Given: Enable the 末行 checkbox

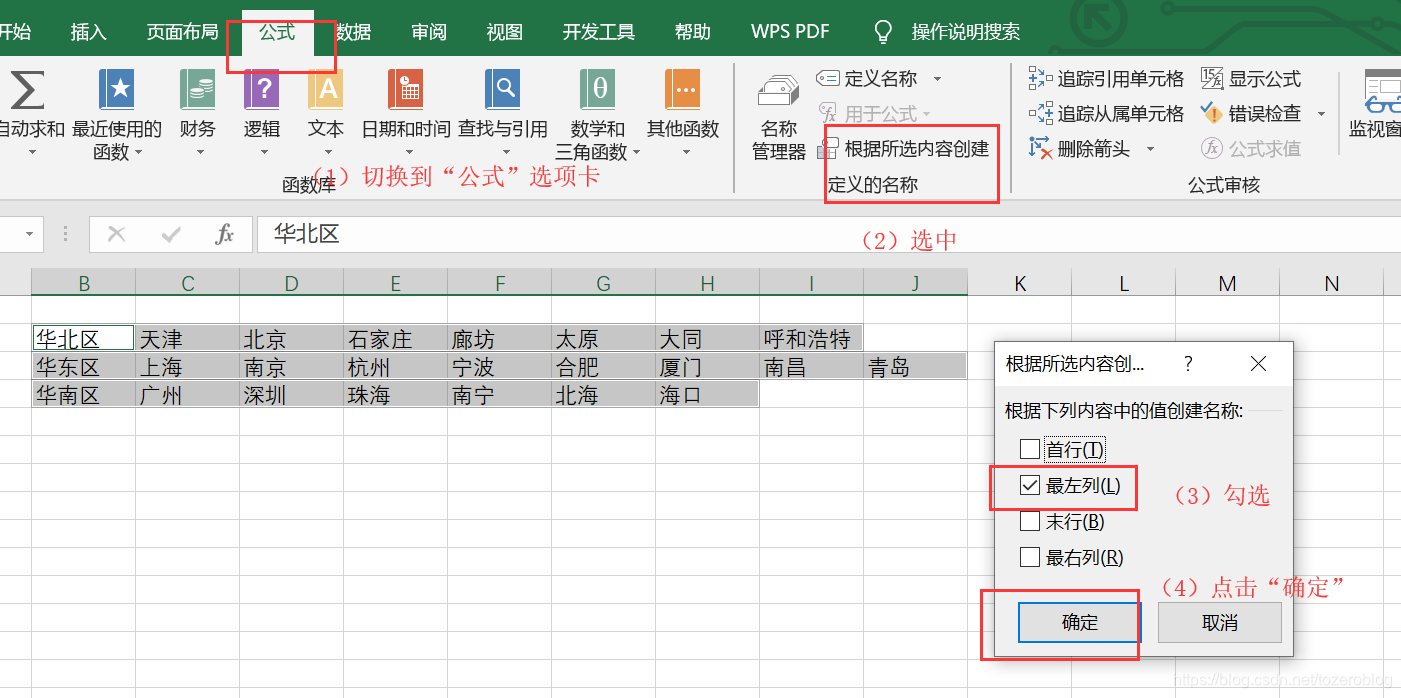Looking at the screenshot, I should tap(1029, 521).
